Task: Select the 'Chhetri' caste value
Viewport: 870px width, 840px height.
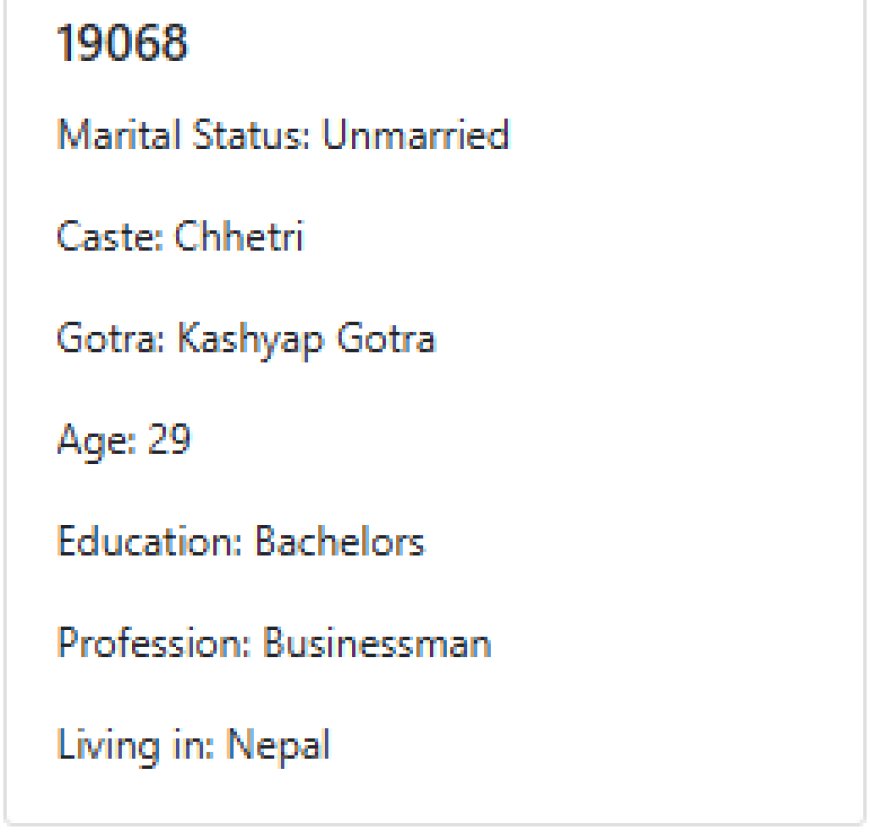Action: [239, 237]
